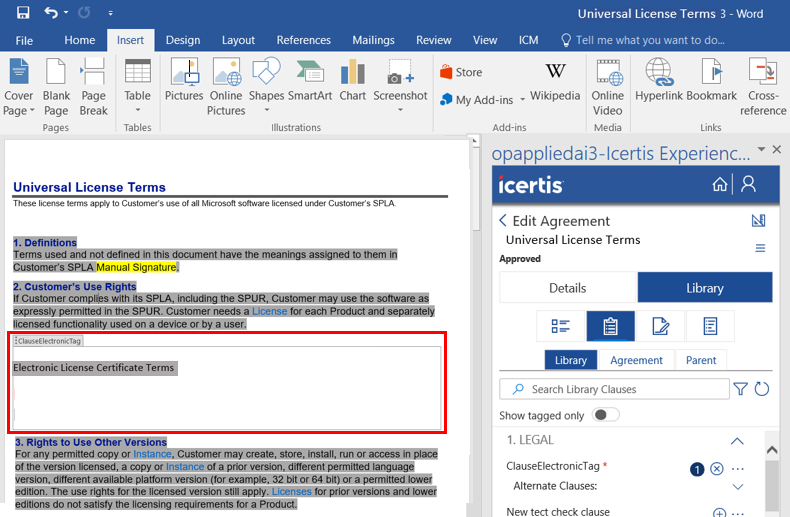Collapse the 1. LEGAL section
Viewport: 790px width, 517px height.
pos(737,440)
